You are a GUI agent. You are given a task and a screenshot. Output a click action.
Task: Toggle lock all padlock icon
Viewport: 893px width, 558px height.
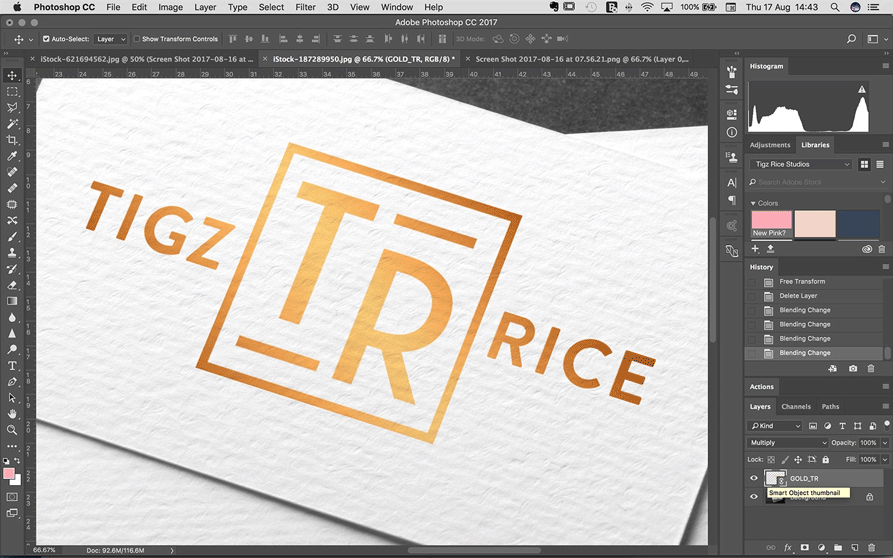(826, 459)
